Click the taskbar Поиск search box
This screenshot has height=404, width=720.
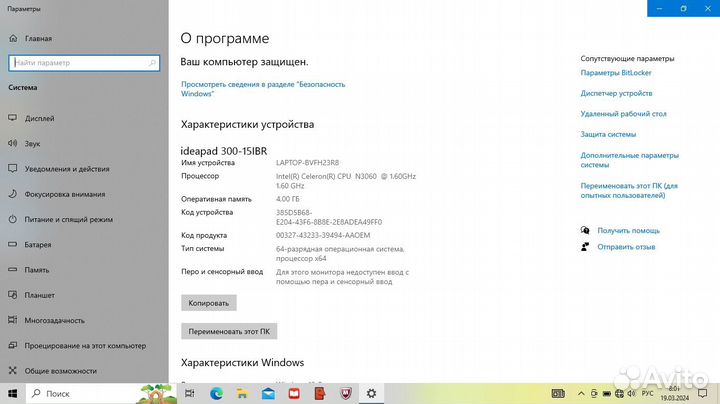[101, 394]
